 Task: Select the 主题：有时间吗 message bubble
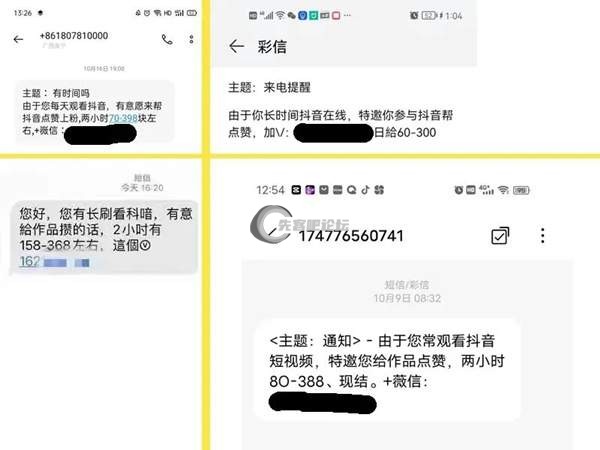pyautogui.click(x=95, y=112)
